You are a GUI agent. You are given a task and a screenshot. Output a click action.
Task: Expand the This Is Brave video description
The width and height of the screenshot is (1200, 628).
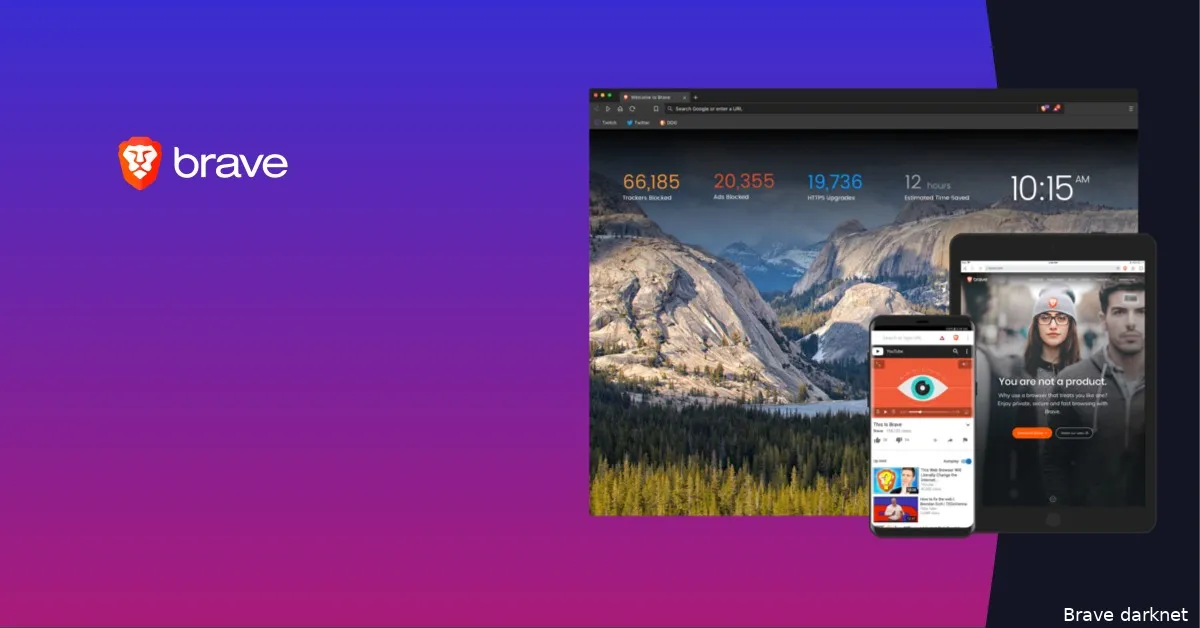coord(967,424)
